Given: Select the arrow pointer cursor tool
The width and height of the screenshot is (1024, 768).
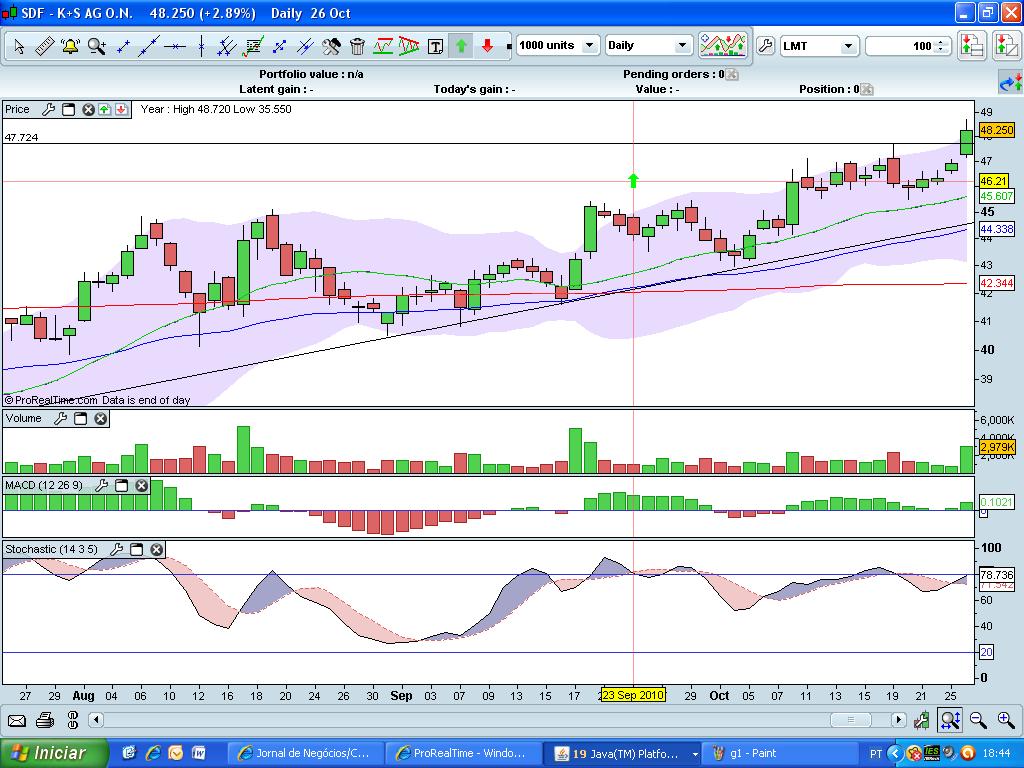Looking at the screenshot, I should coord(19,46).
